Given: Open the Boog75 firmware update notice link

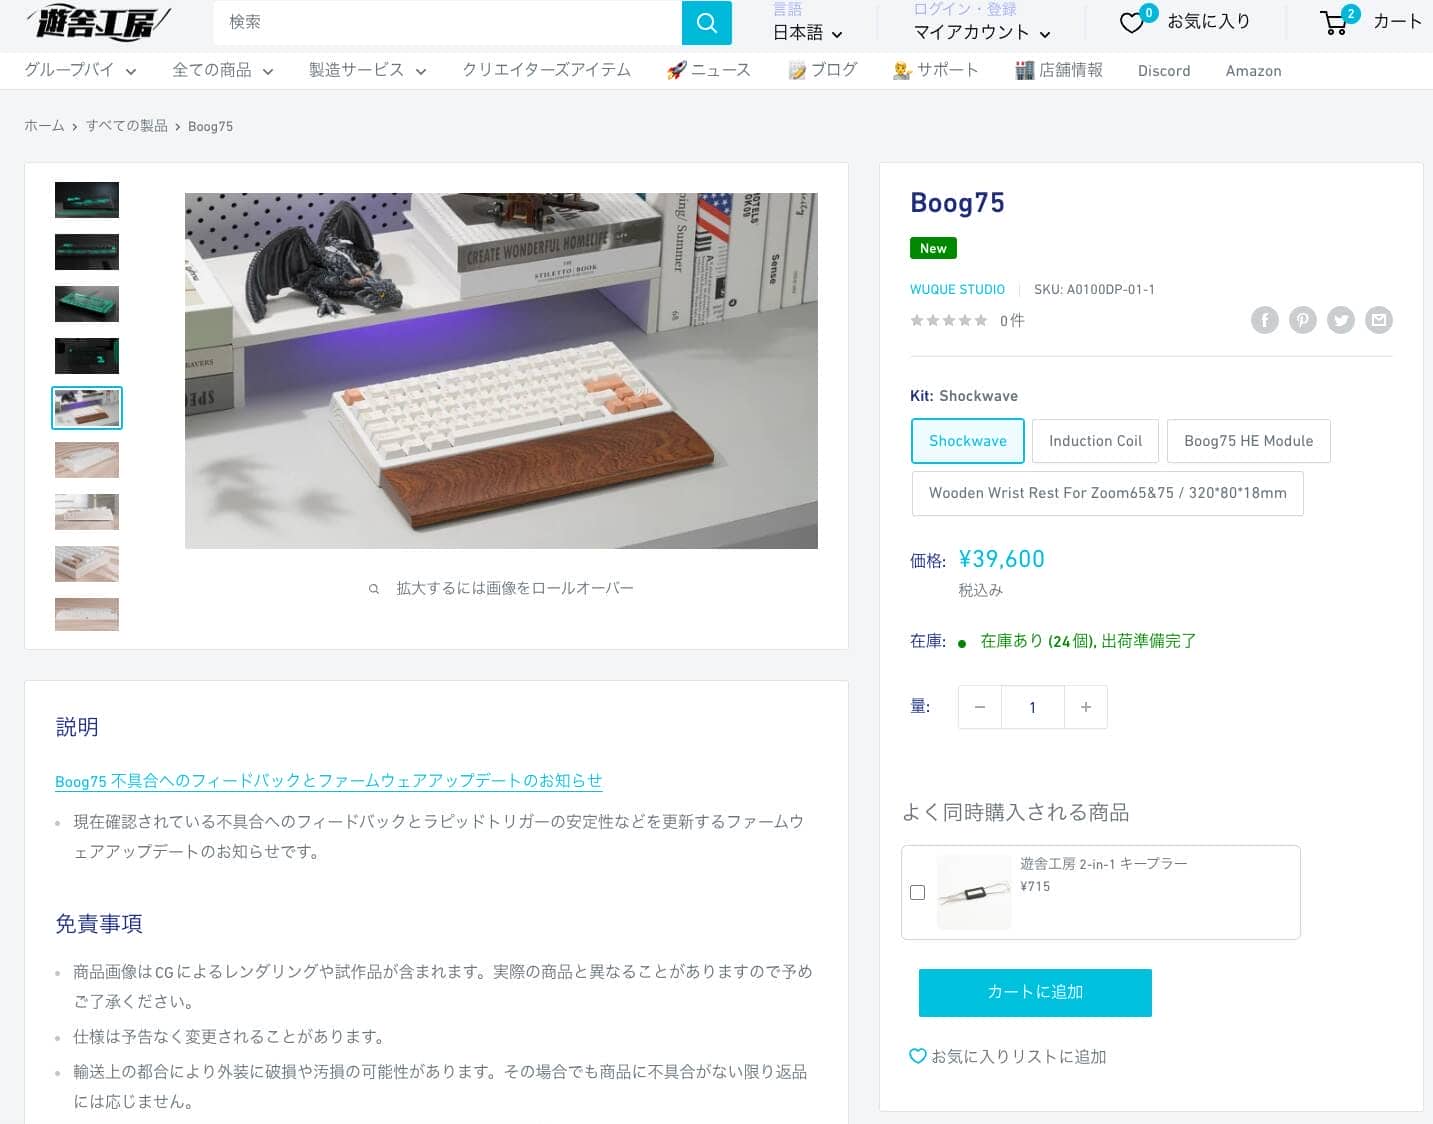Looking at the screenshot, I should click(x=328, y=781).
